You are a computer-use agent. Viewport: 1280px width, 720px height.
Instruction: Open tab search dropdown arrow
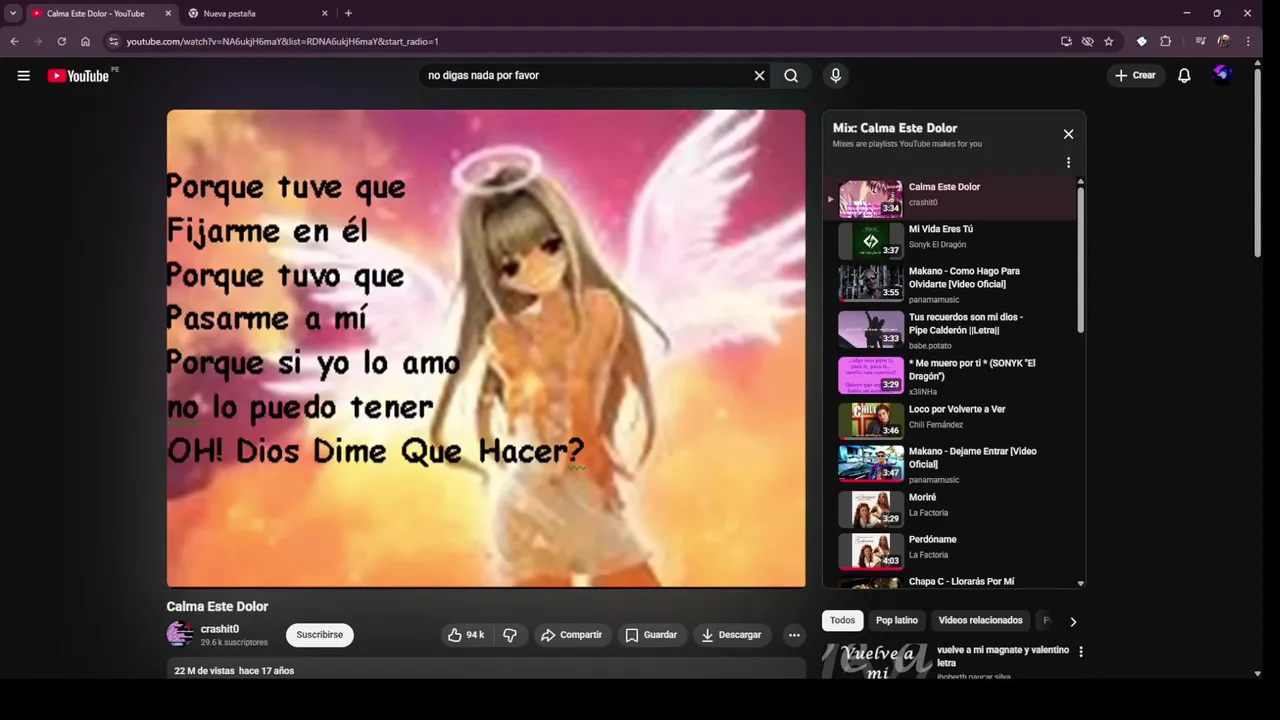13,13
